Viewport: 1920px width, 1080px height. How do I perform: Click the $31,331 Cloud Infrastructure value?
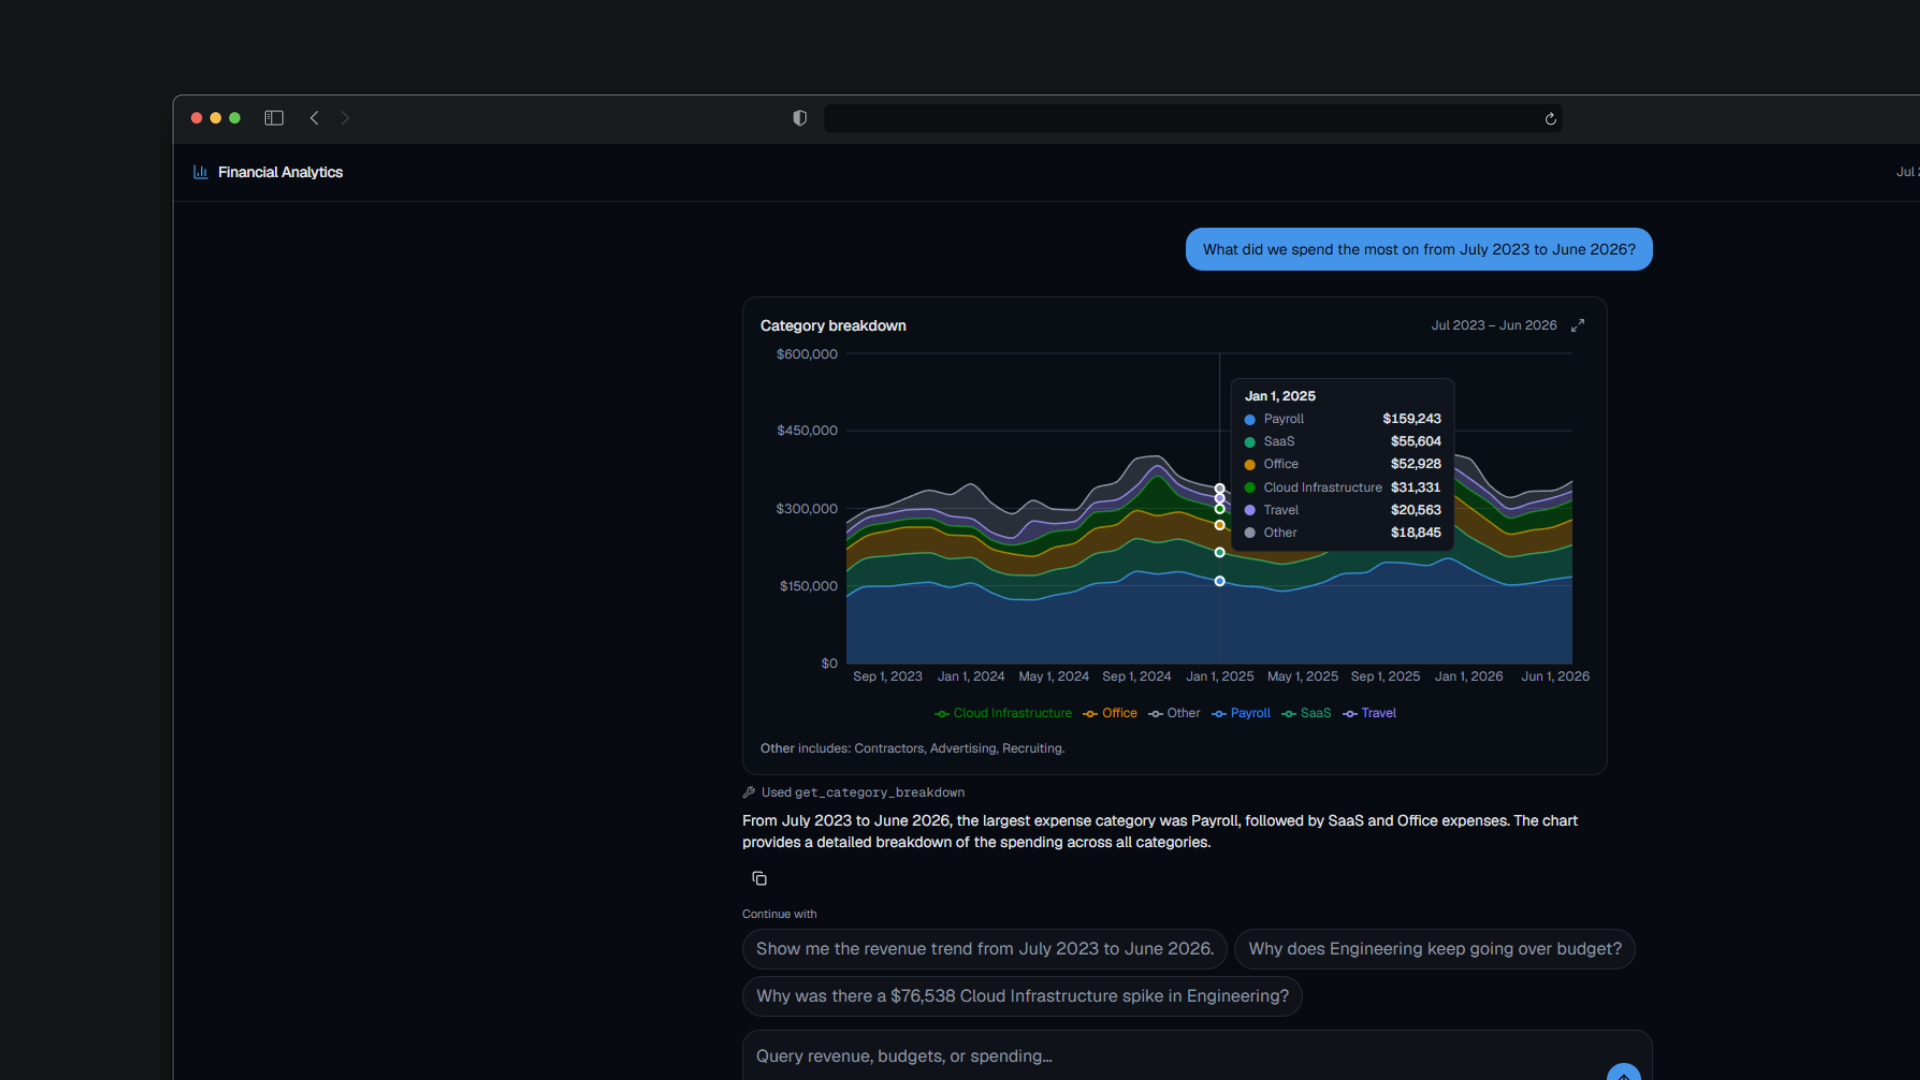(x=1415, y=487)
